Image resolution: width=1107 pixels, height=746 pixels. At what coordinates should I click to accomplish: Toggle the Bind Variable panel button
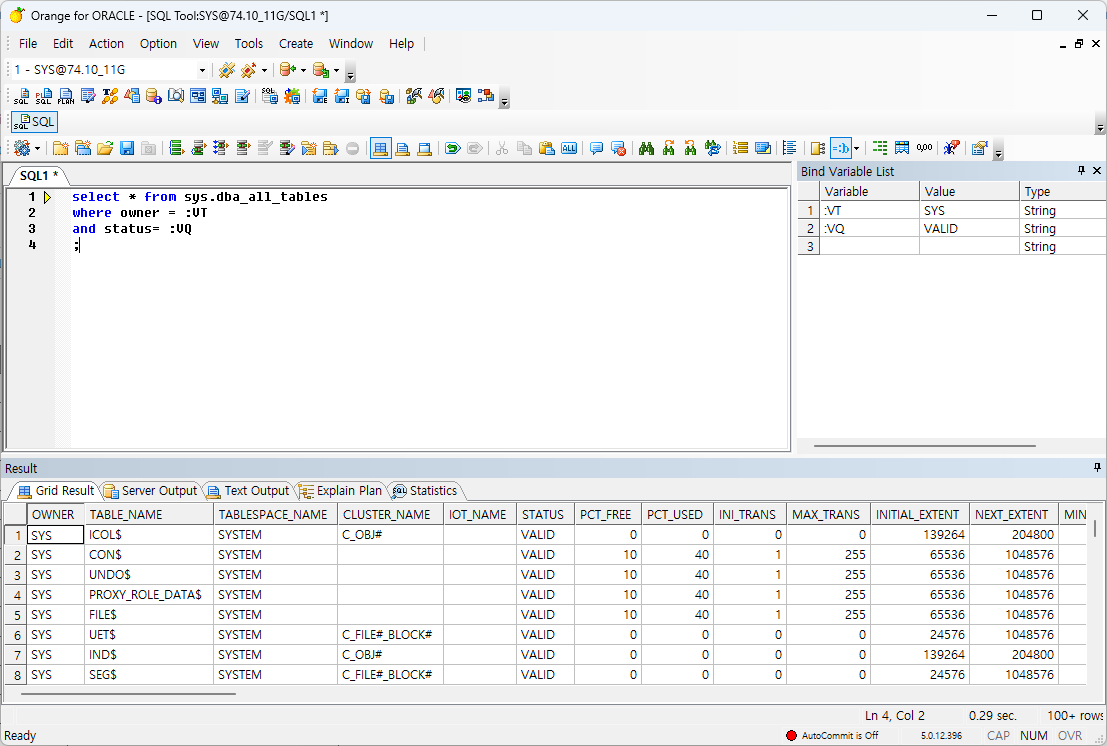pos(840,148)
